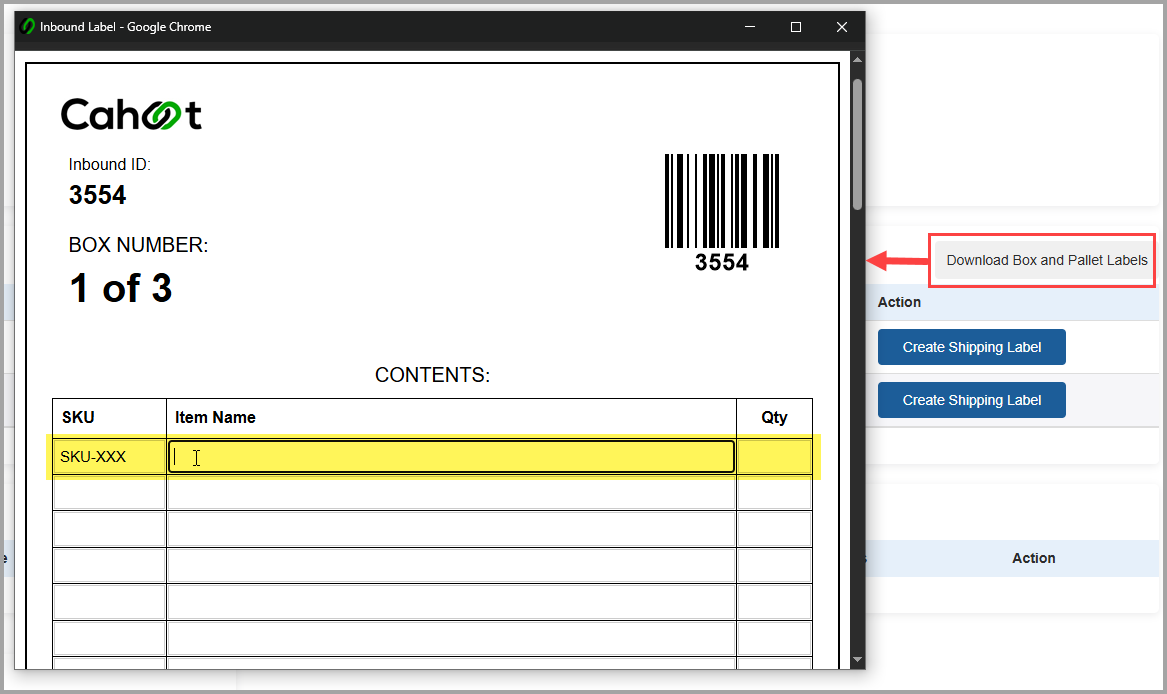
Task: Click the upper Action column header in the background page
Action: coord(899,302)
